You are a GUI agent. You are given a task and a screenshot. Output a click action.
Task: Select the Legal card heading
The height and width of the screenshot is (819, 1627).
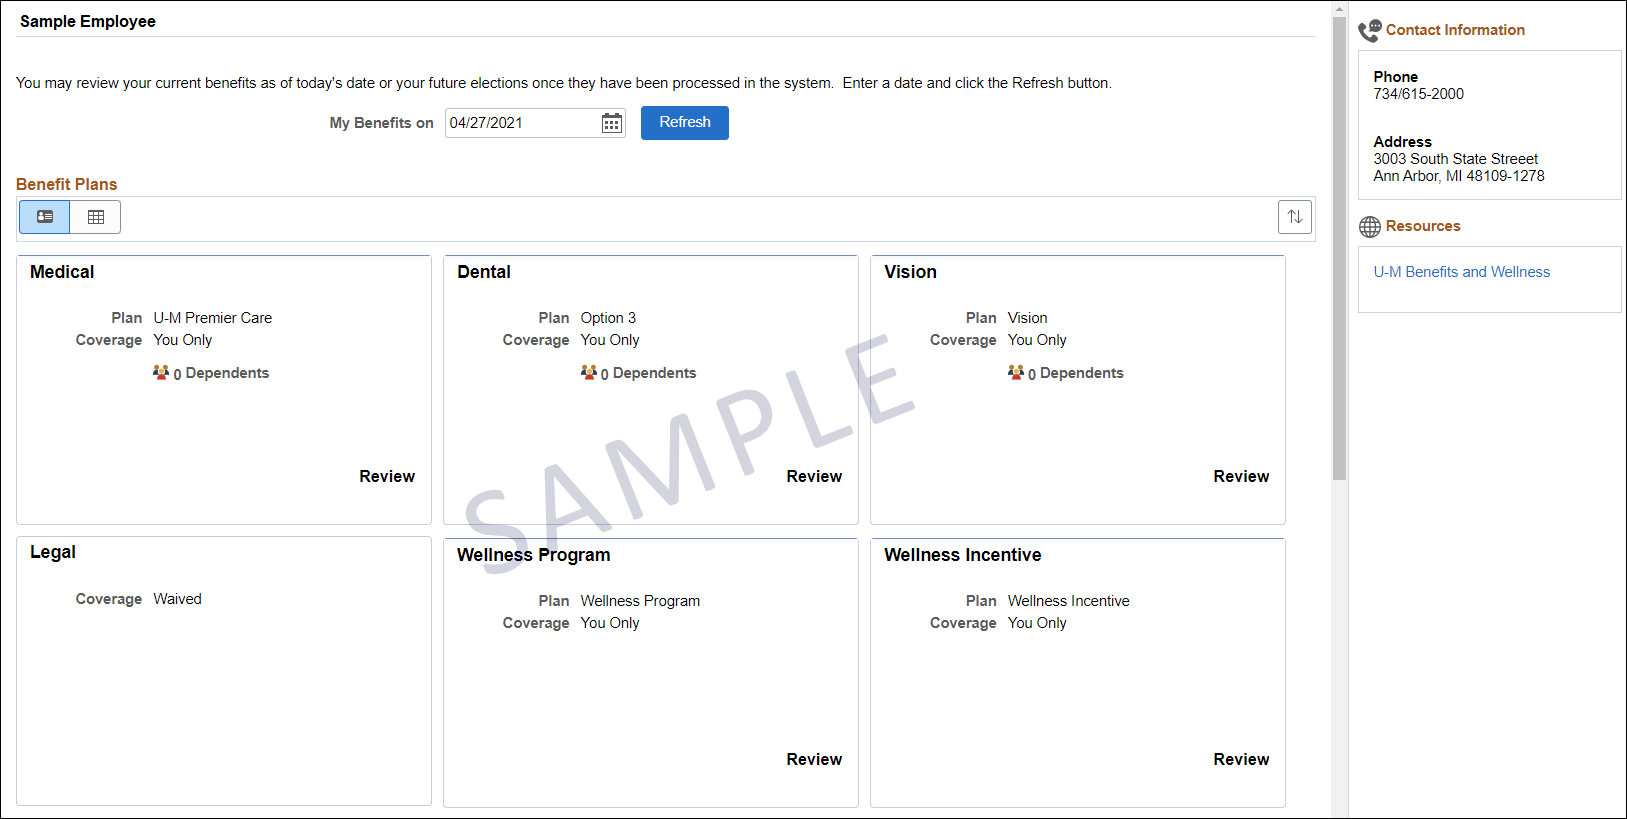tap(53, 552)
